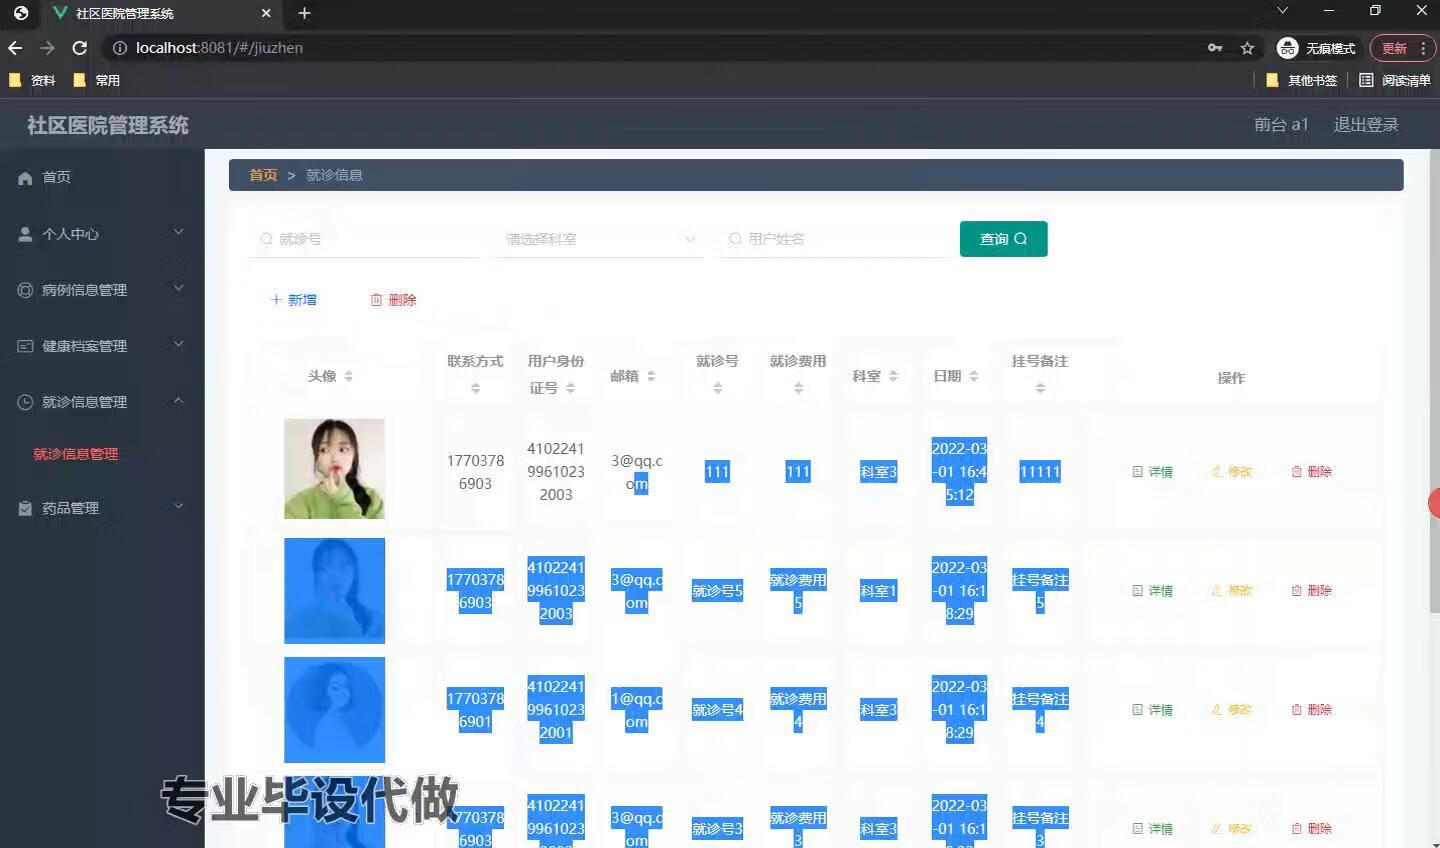The width and height of the screenshot is (1440, 848).
Task: Click 新增 to add a record
Action: 293,300
